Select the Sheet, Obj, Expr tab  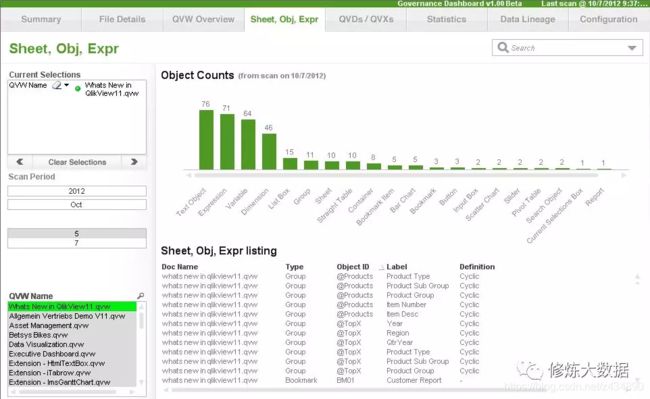point(284,19)
